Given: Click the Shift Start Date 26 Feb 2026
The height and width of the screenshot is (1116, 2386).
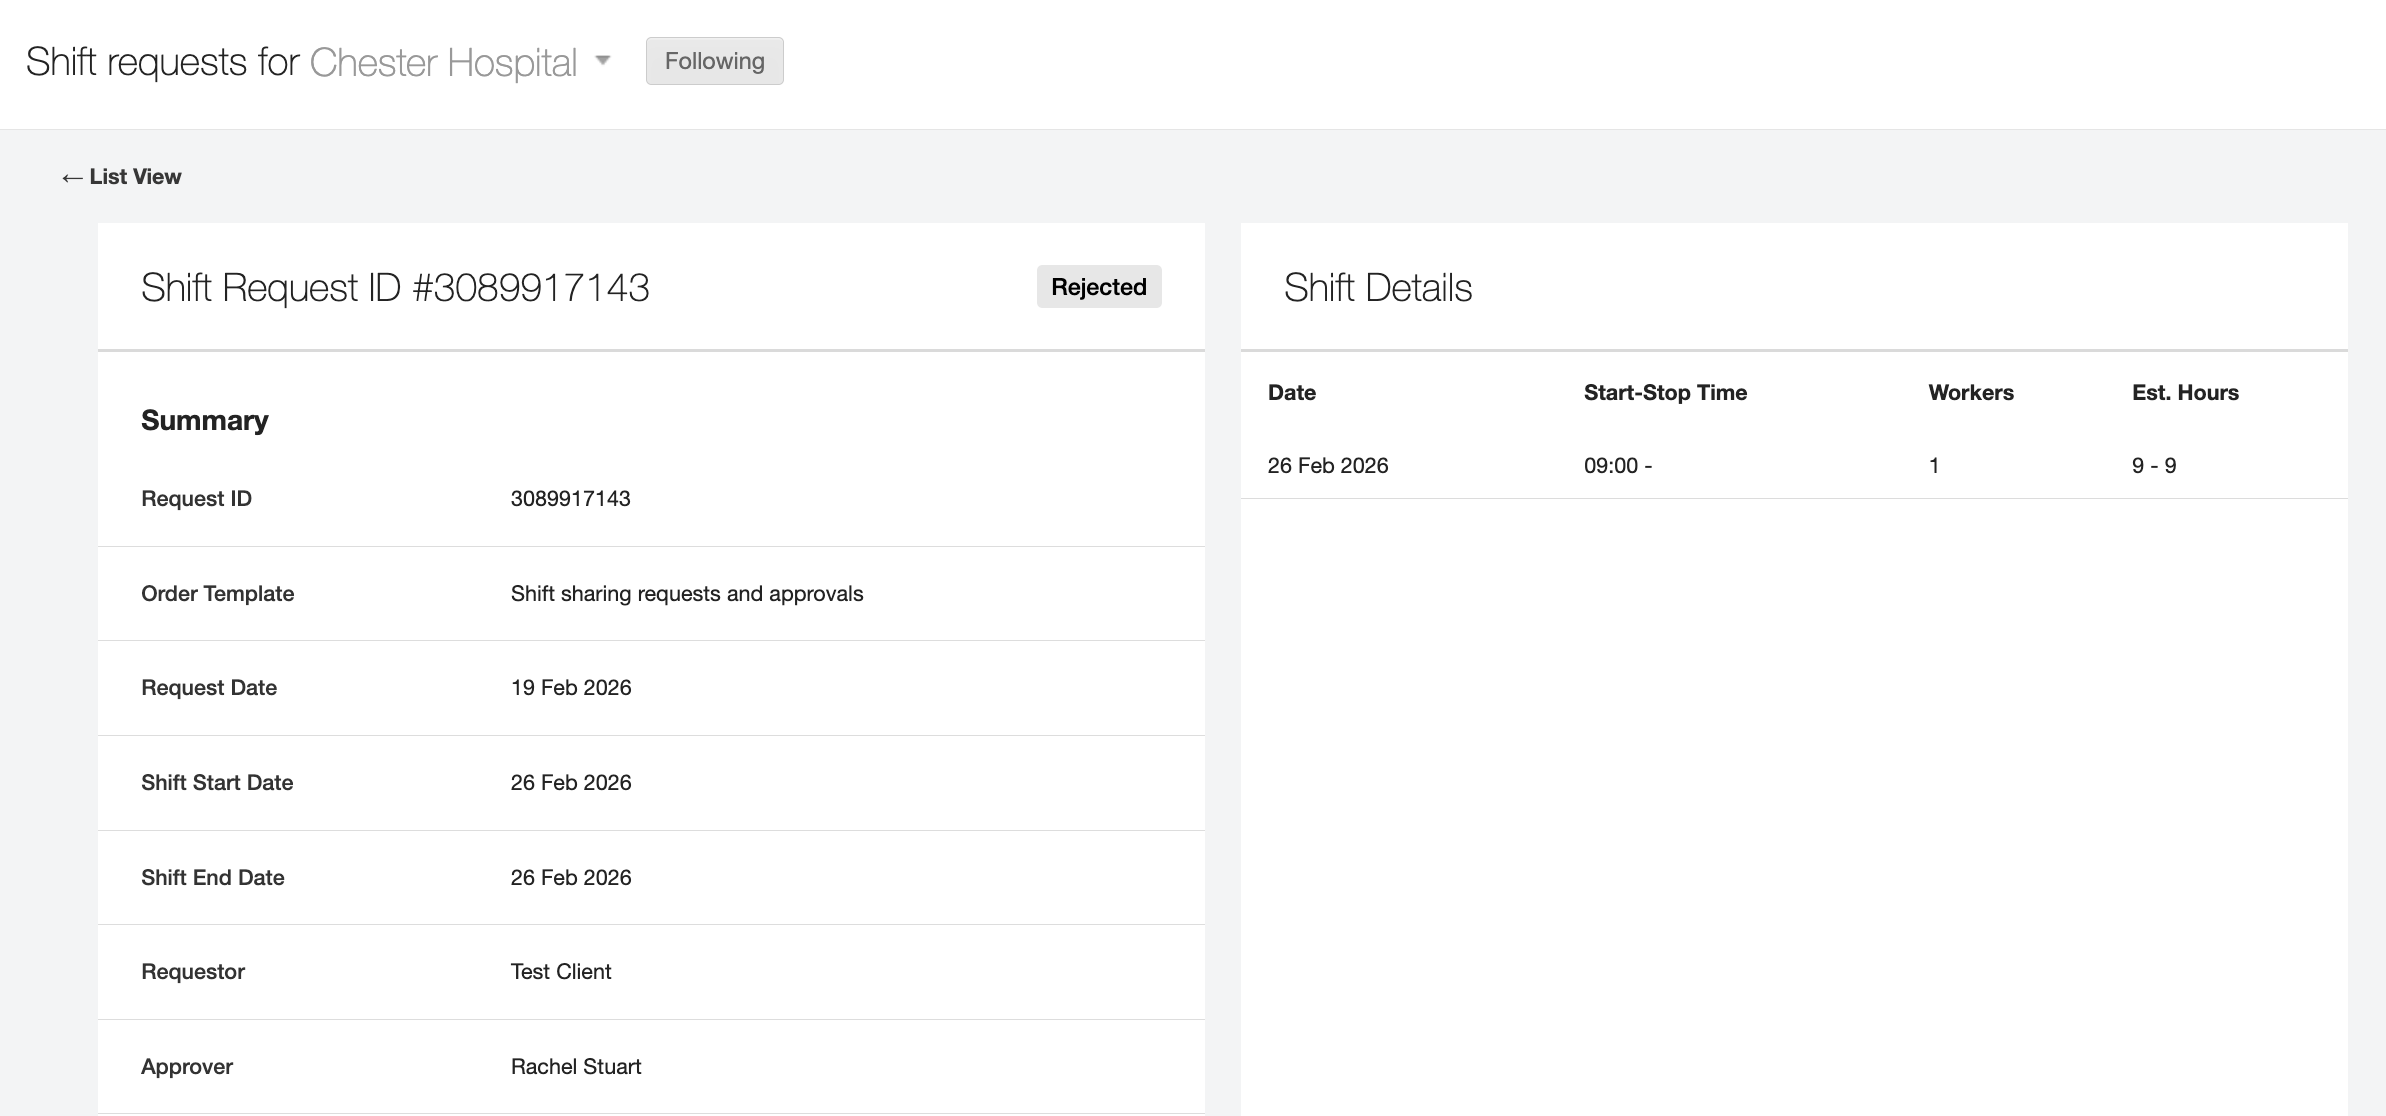Looking at the screenshot, I should point(570,782).
